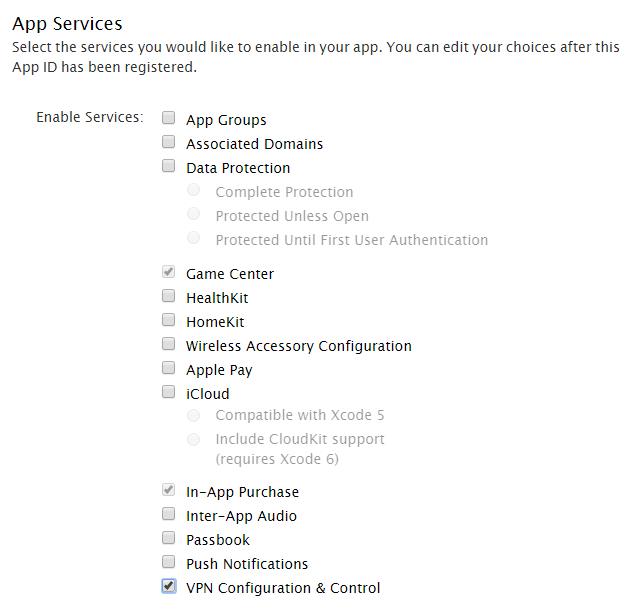
Task: Enable the Data Protection checkbox
Action: [168, 165]
